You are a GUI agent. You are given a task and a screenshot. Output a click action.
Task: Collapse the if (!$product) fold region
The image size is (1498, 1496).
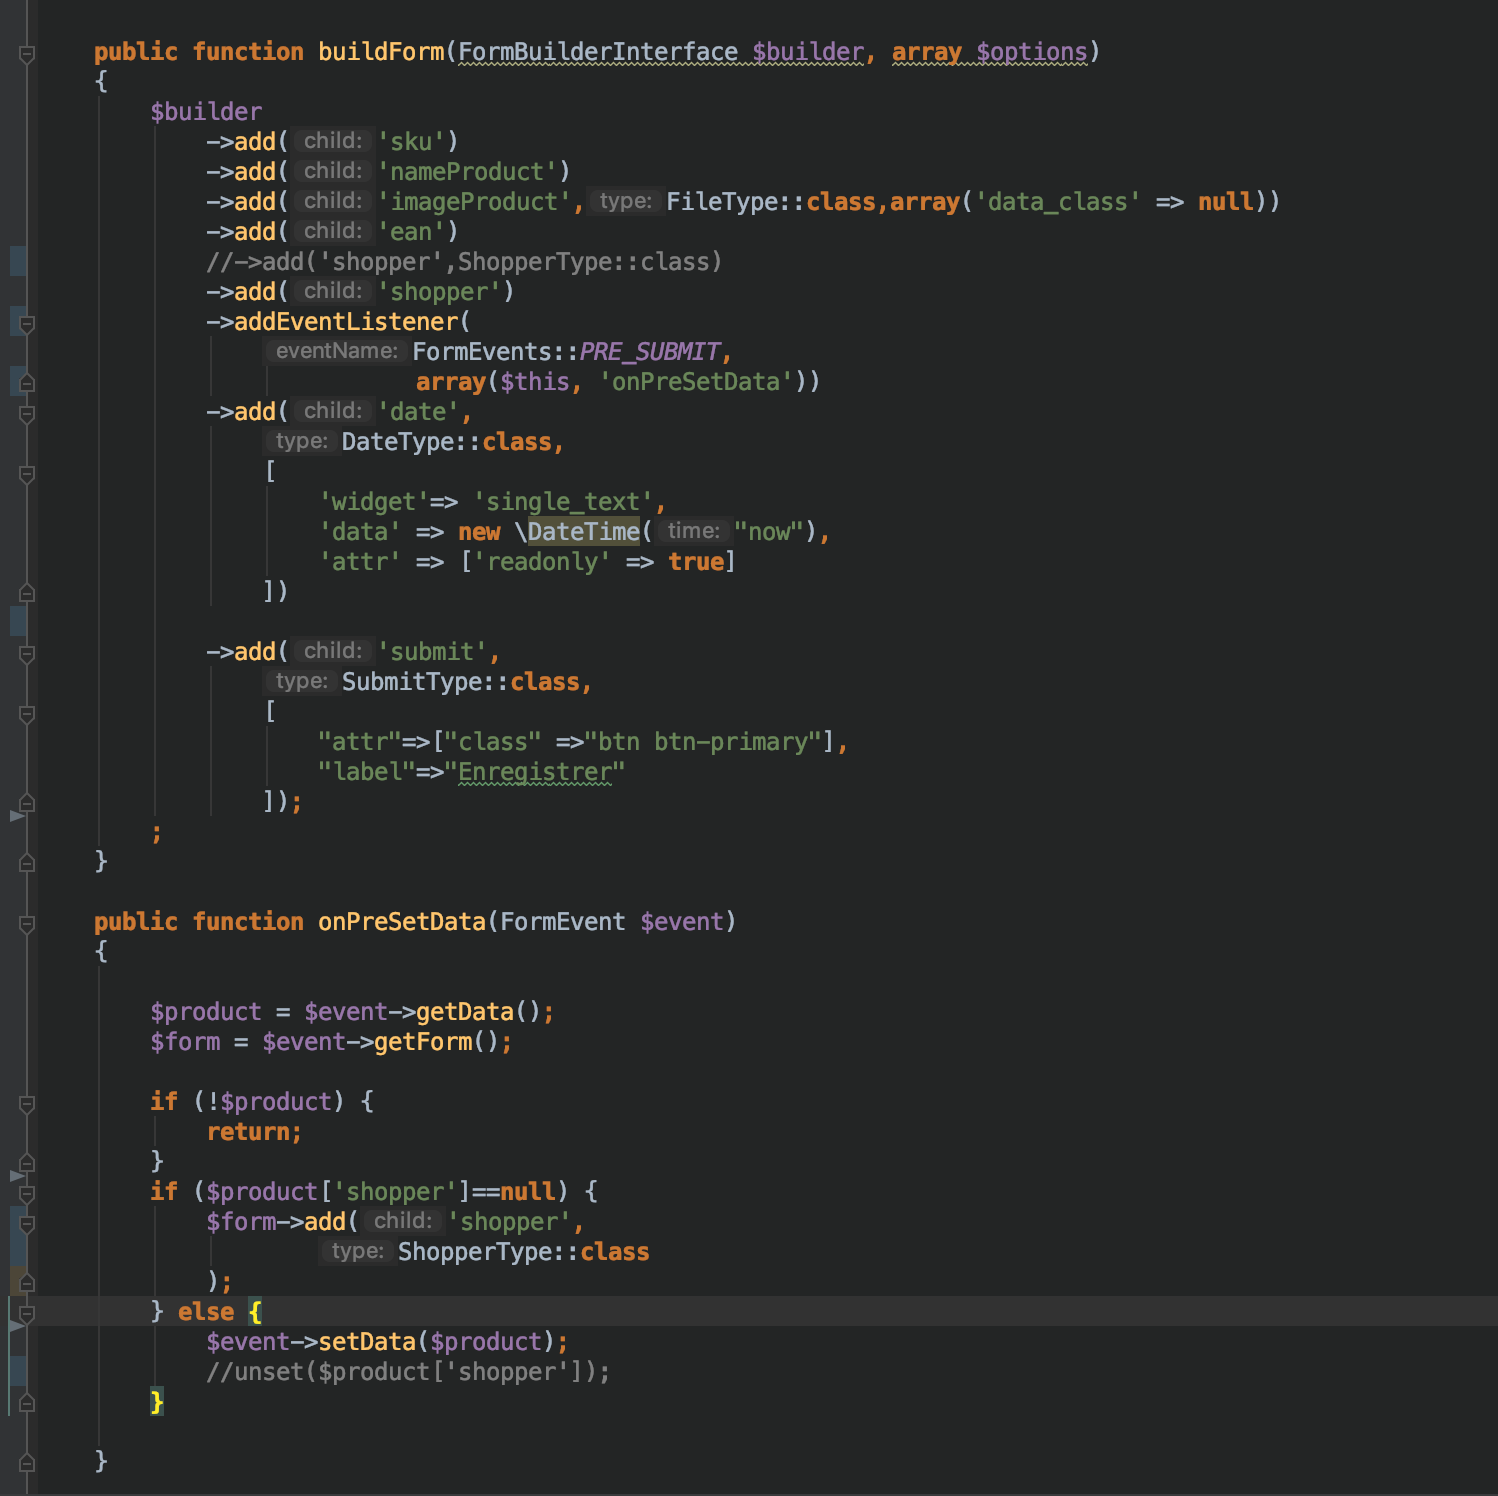coord(25,1103)
